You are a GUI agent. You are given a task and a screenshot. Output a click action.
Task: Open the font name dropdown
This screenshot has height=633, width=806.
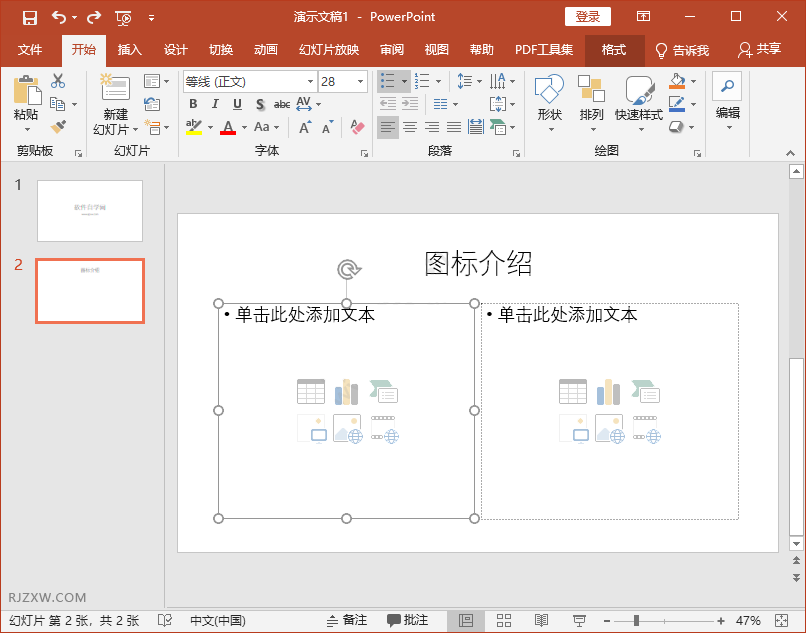[x=309, y=82]
